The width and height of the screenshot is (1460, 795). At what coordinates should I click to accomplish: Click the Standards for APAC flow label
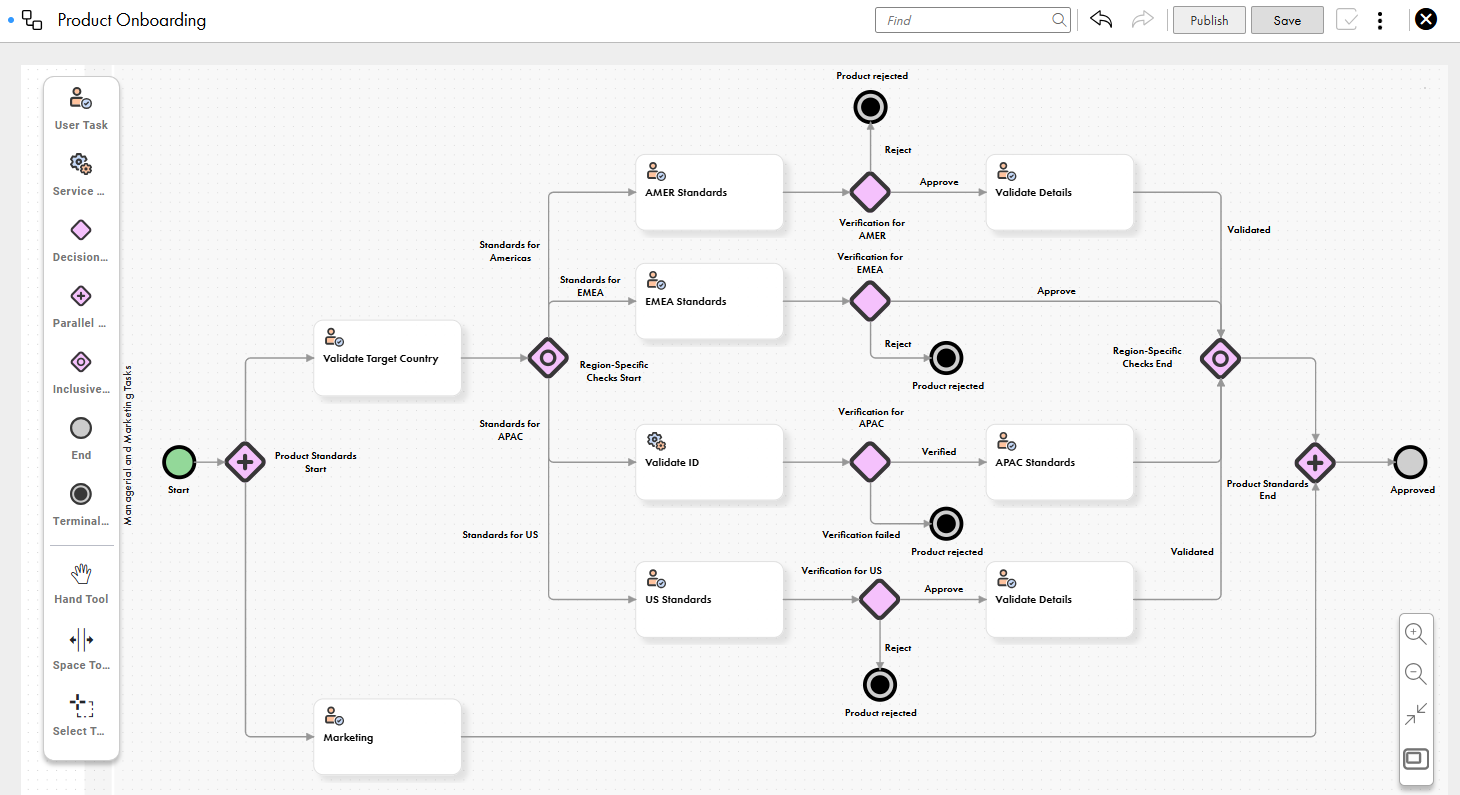click(x=509, y=430)
